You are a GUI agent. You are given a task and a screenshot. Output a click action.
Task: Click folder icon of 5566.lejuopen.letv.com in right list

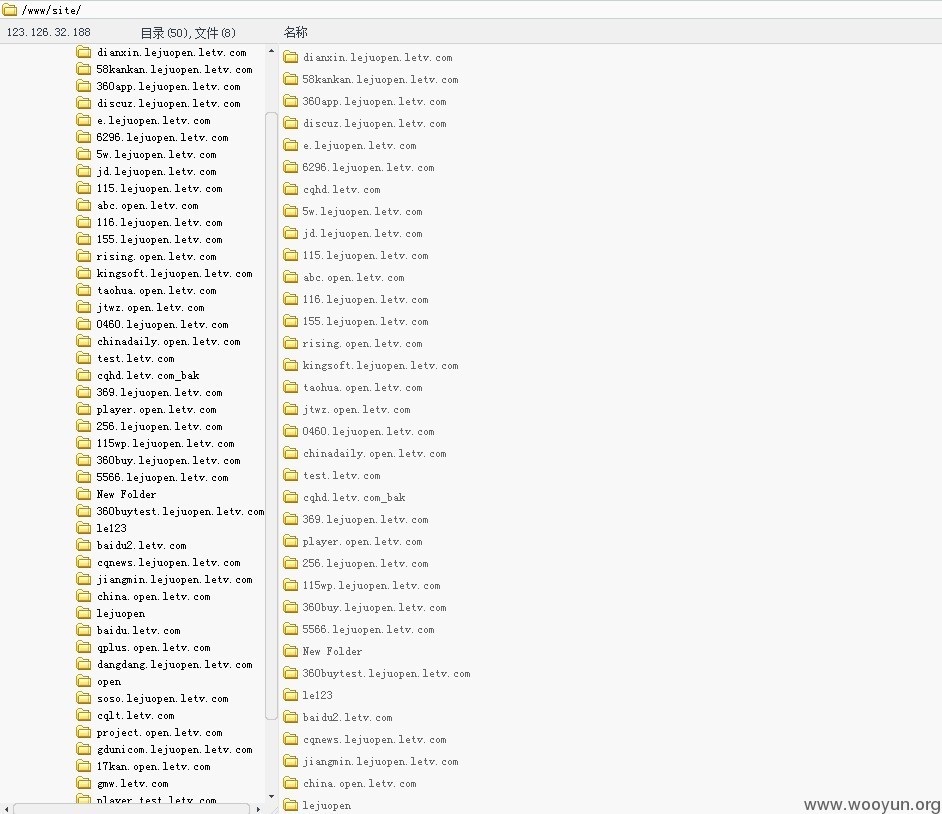pyautogui.click(x=291, y=629)
